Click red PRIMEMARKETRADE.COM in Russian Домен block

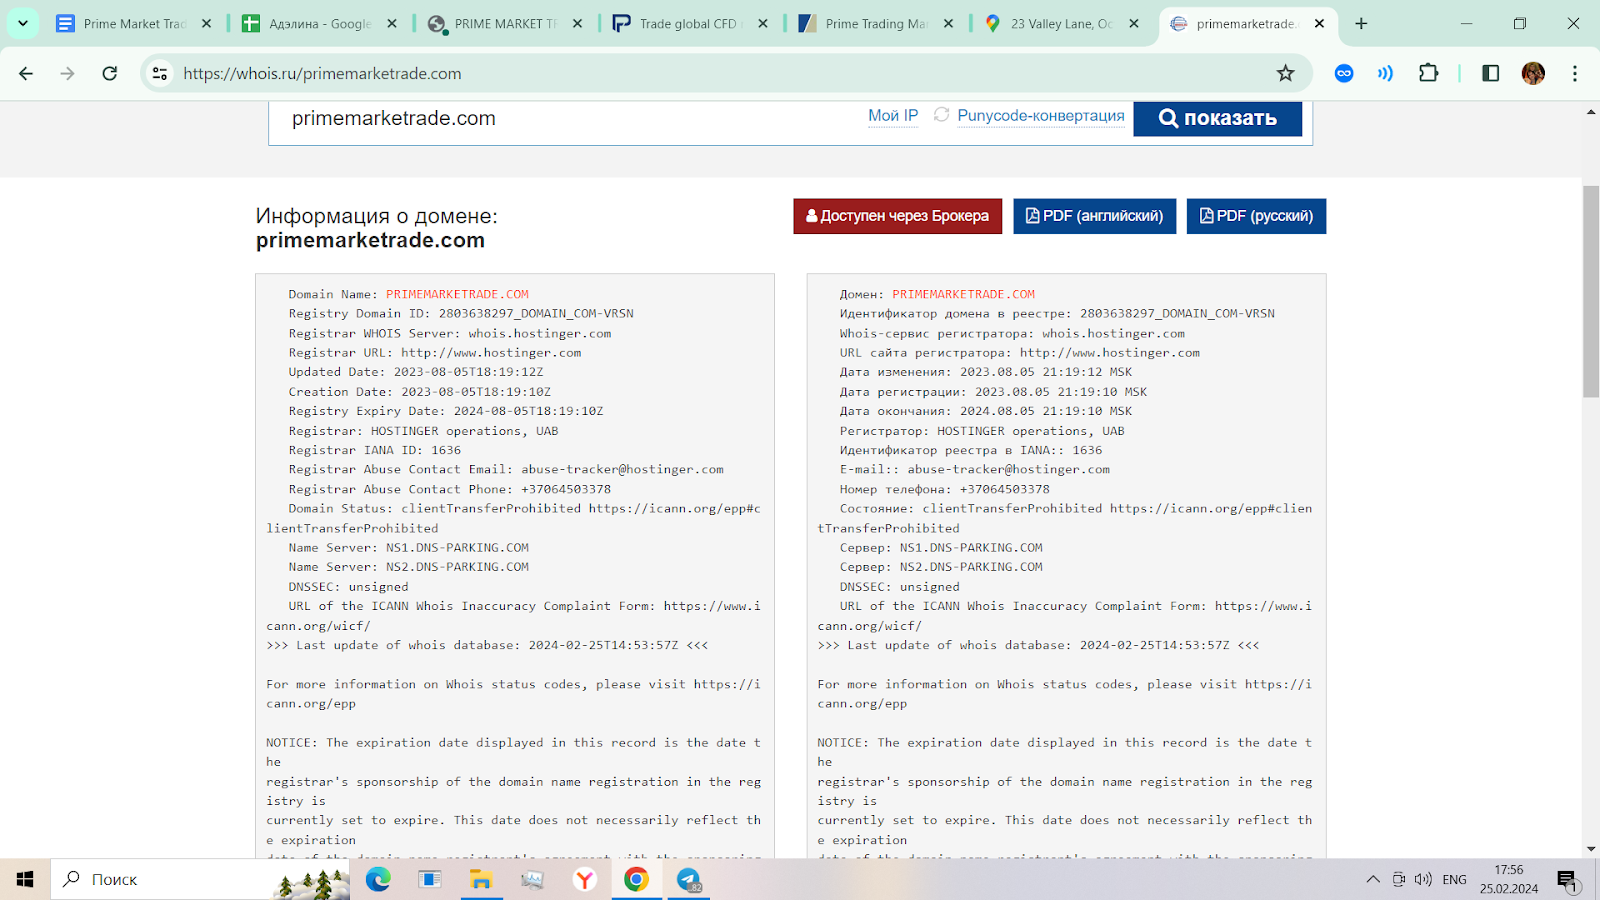[964, 294]
